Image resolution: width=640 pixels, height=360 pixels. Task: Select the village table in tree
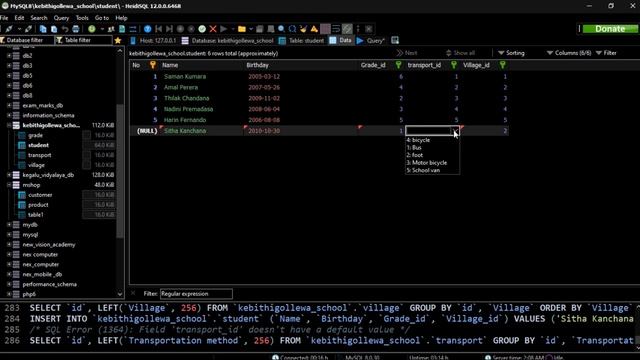point(36,165)
